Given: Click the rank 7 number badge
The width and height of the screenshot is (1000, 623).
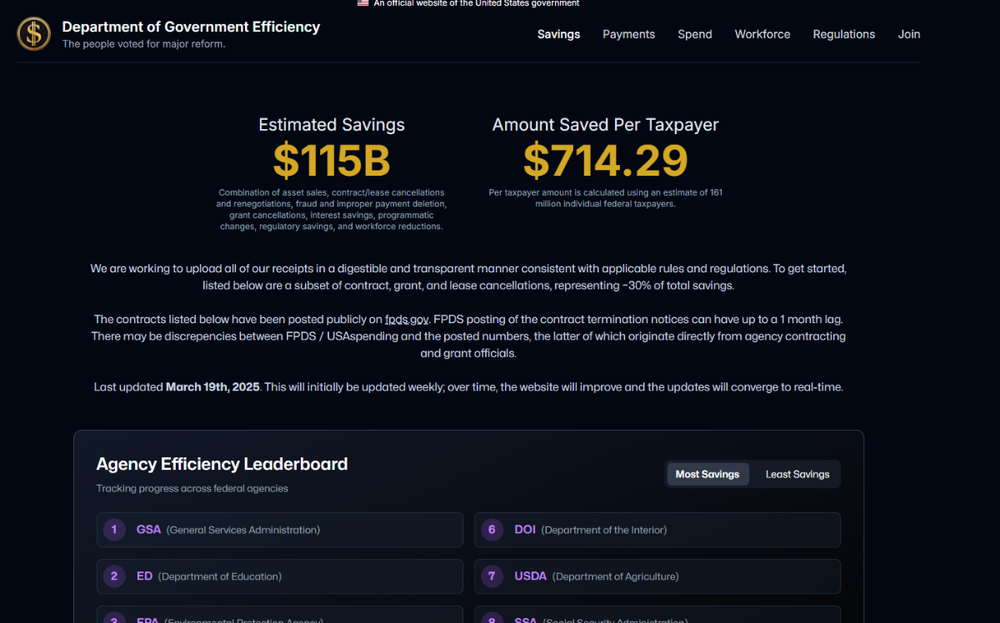Looking at the screenshot, I should (x=491, y=576).
